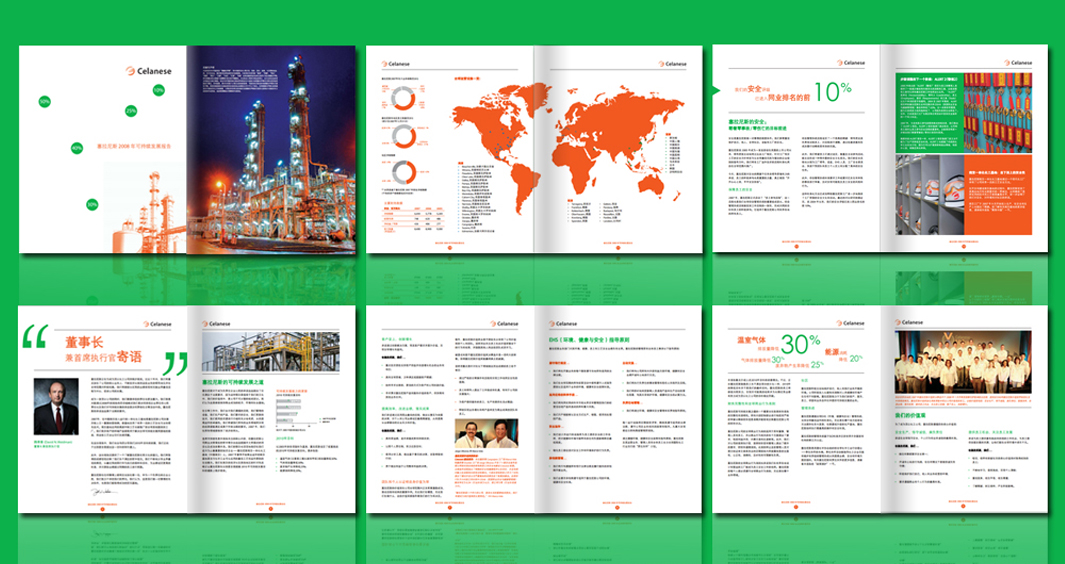Select the bottom donut chart on the map spread
This screenshot has width=1065, height=564.
tap(404, 174)
